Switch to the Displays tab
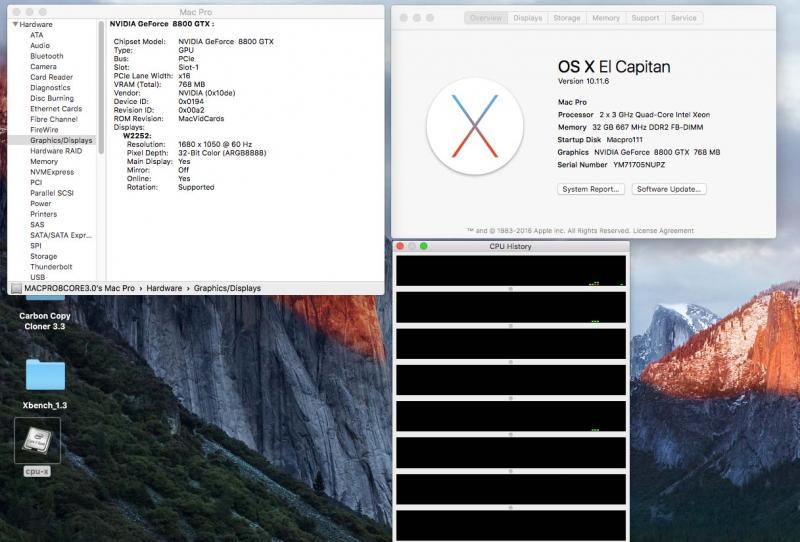800x542 pixels. 528,18
